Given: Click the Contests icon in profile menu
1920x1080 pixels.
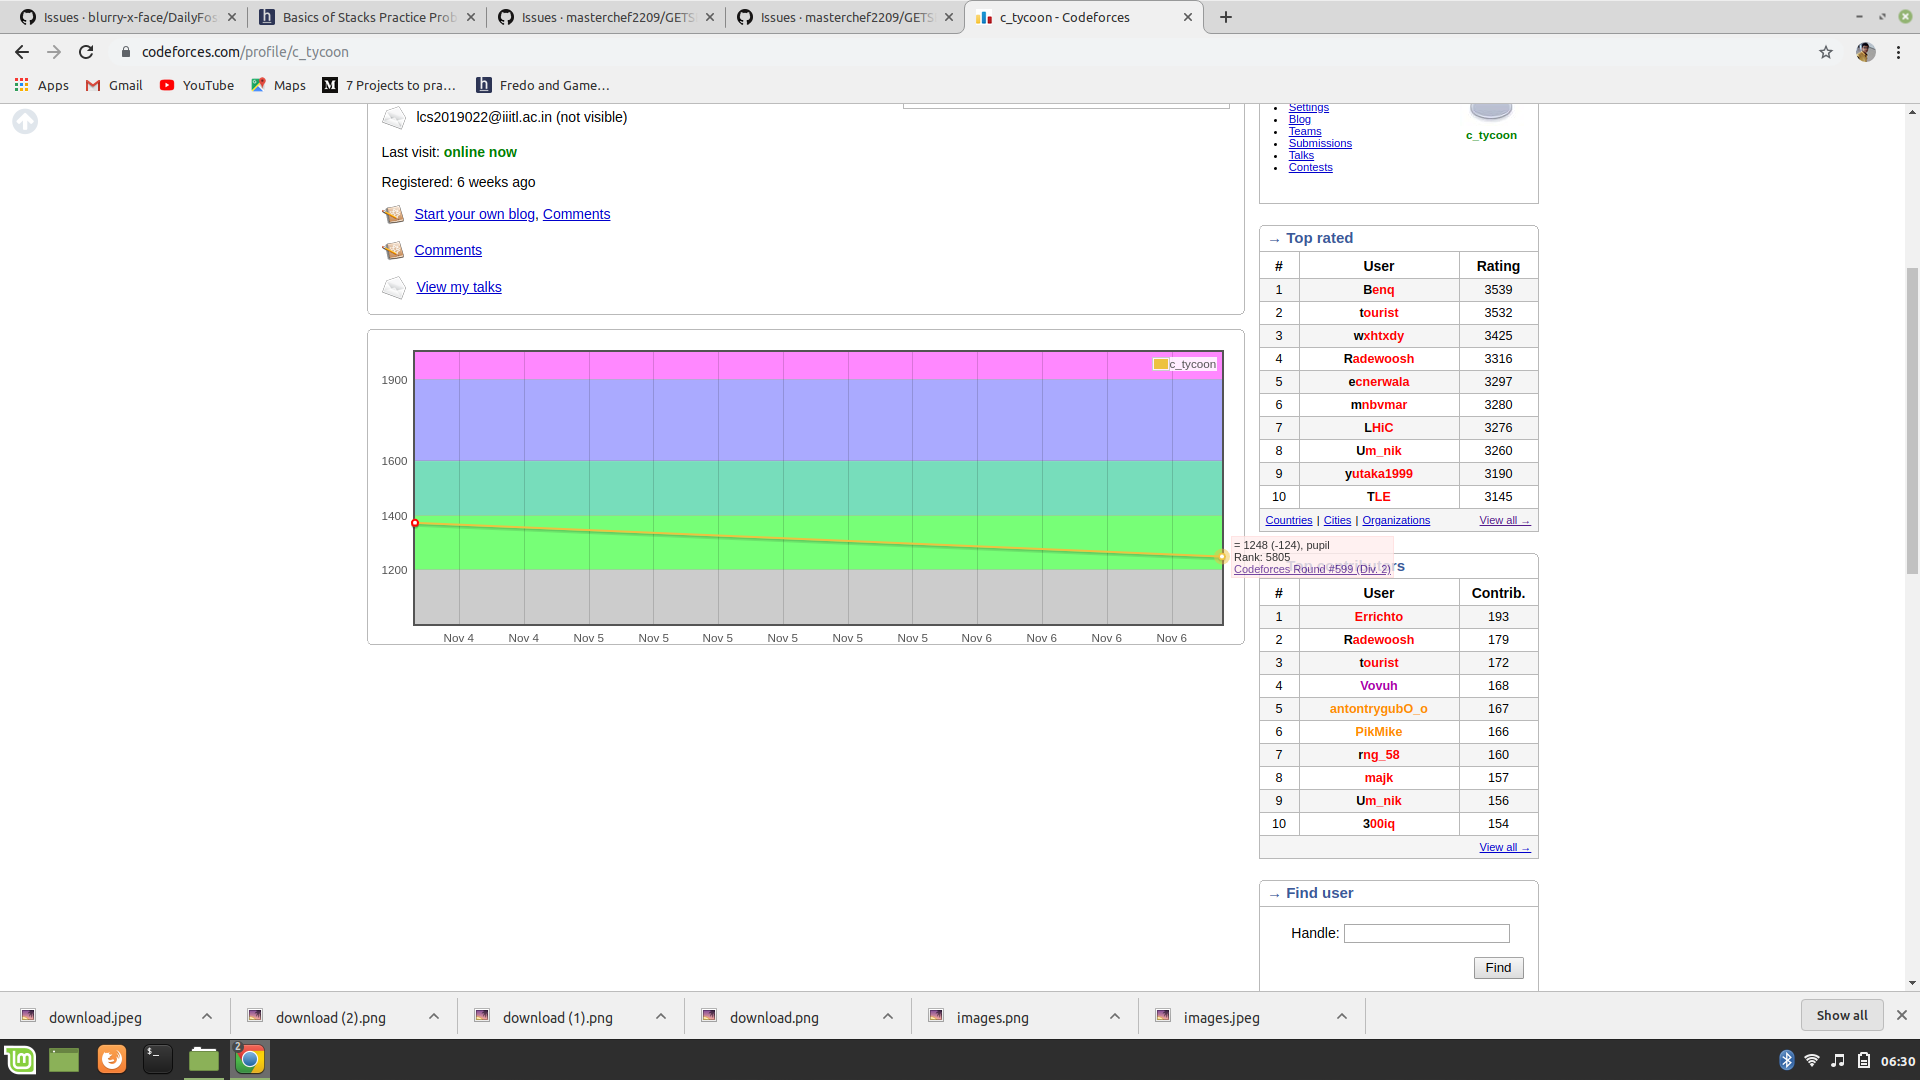Looking at the screenshot, I should [1309, 166].
